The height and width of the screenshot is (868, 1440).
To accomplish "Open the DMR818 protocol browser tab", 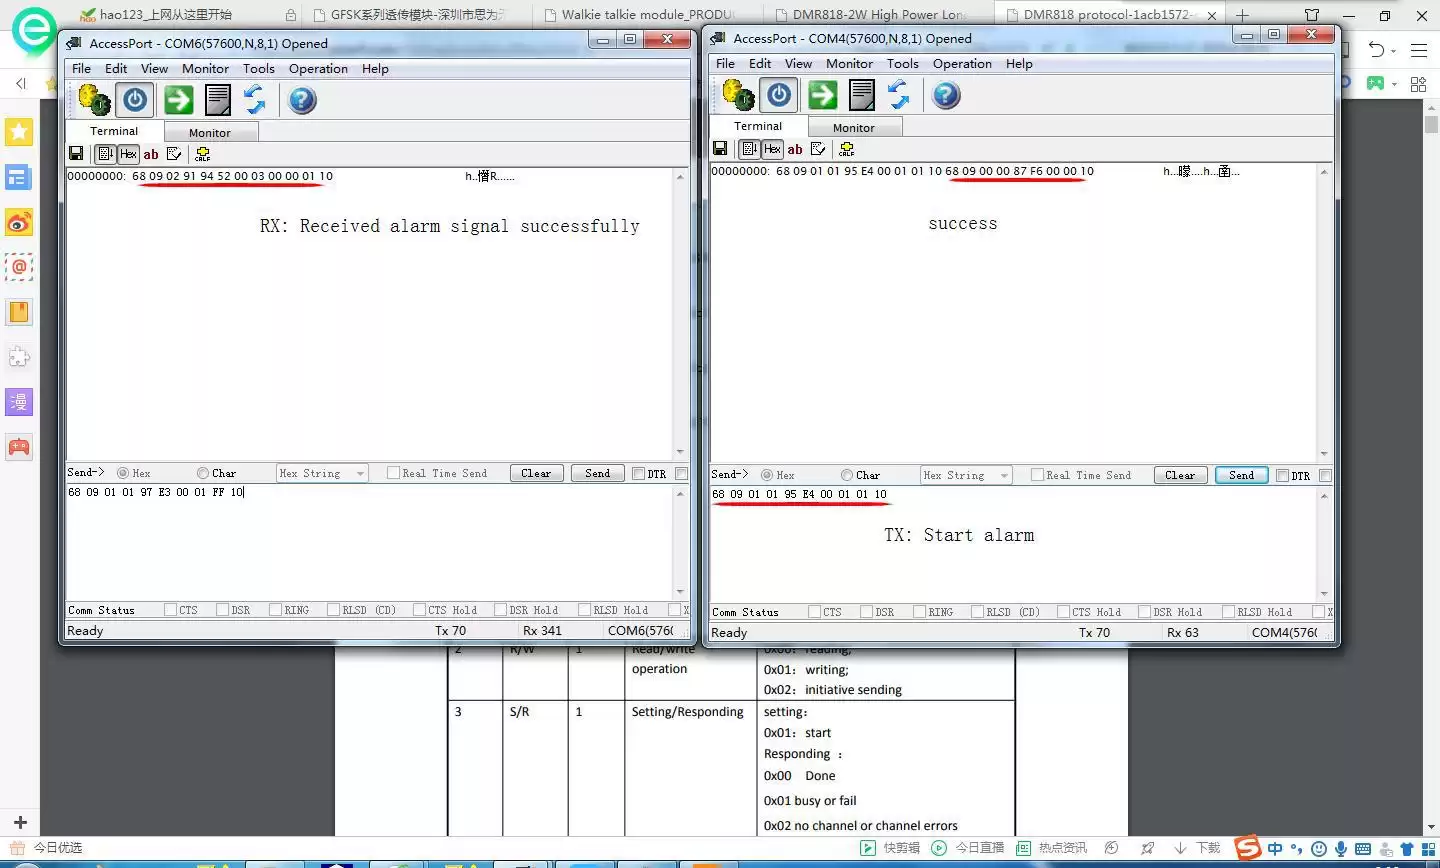I will click(x=1105, y=15).
